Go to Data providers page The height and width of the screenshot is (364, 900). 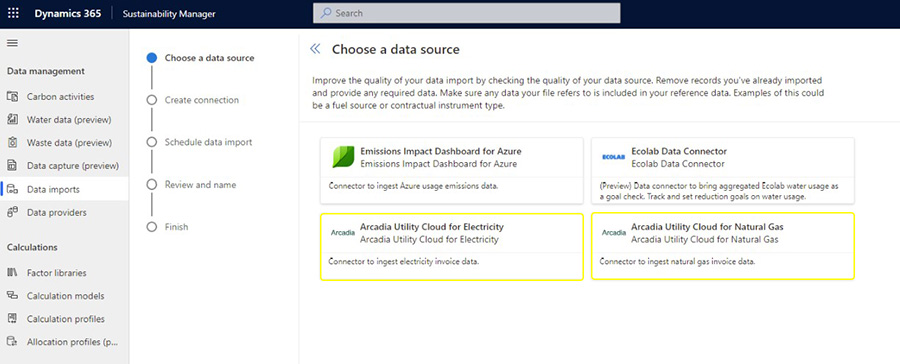[x=64, y=212]
